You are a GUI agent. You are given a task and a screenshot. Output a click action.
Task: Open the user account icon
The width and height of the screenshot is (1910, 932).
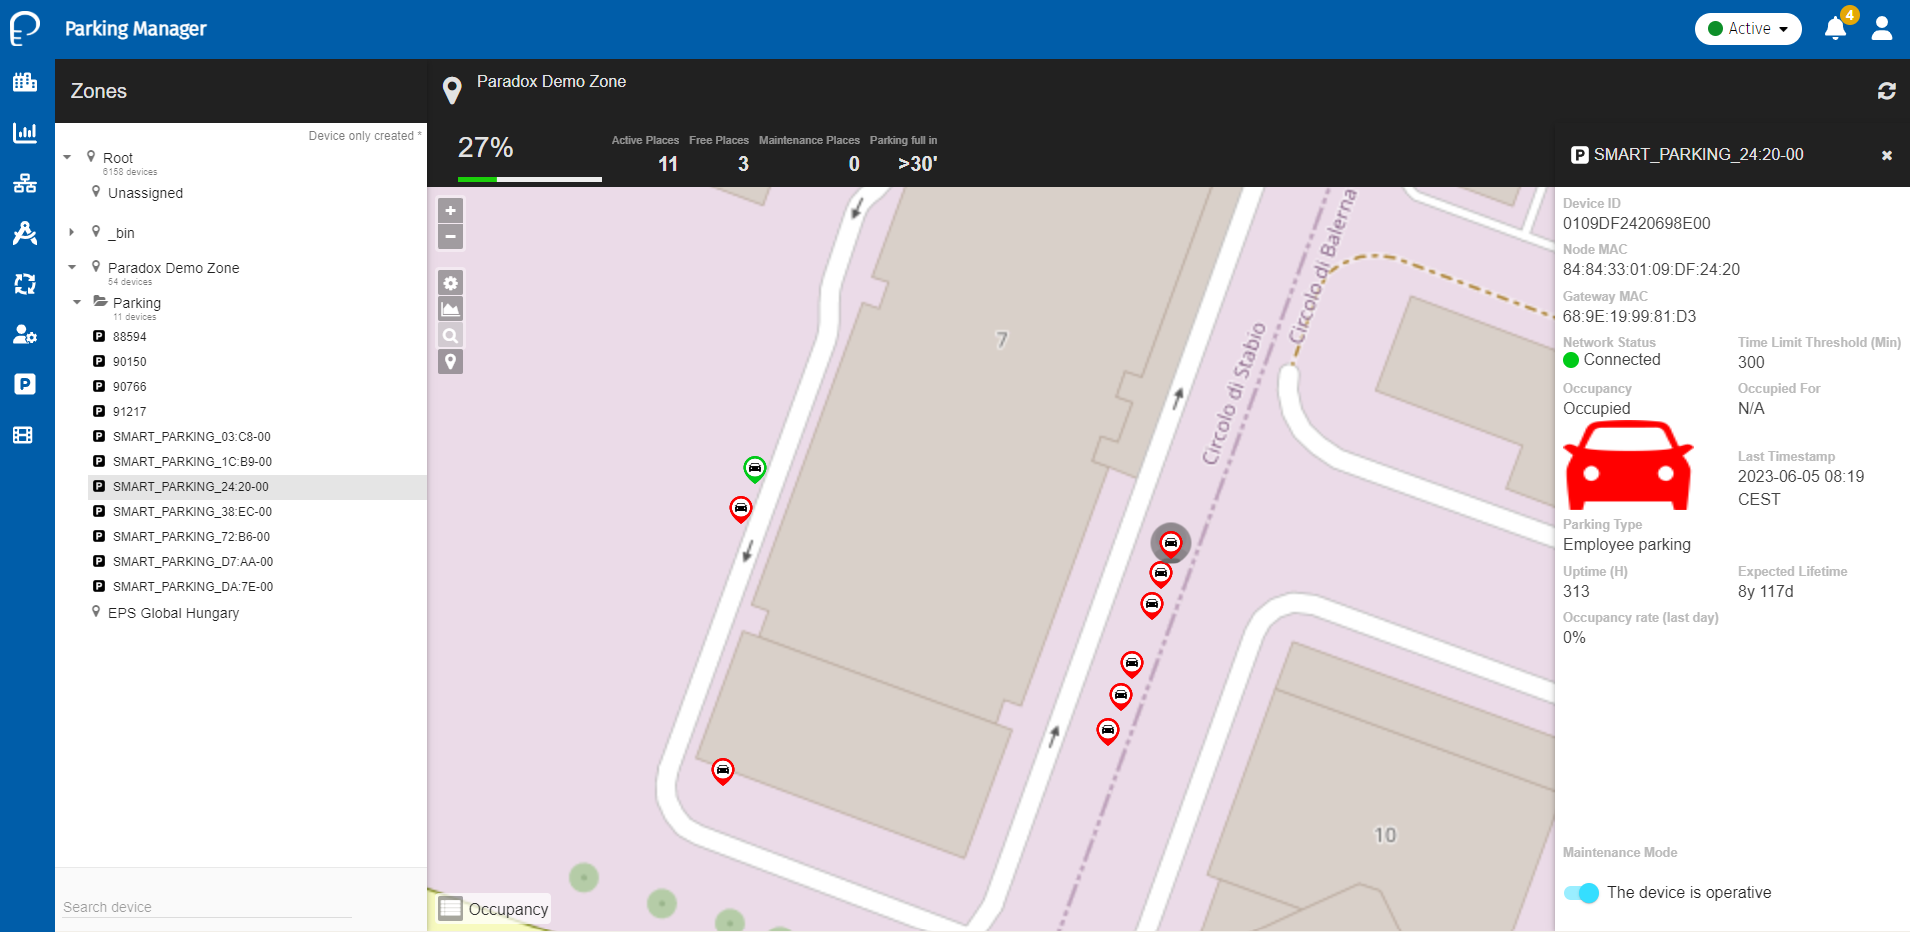coord(1881,29)
